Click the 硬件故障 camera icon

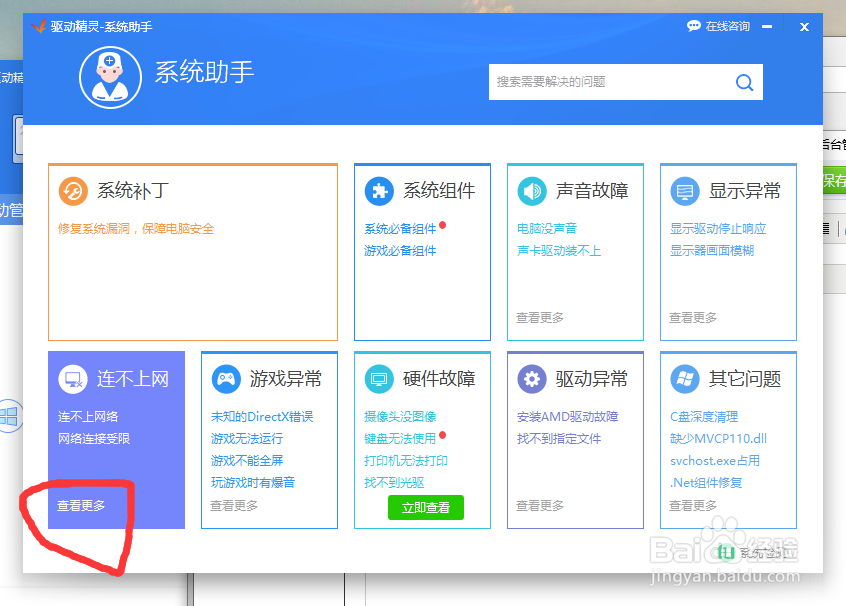coord(379,379)
